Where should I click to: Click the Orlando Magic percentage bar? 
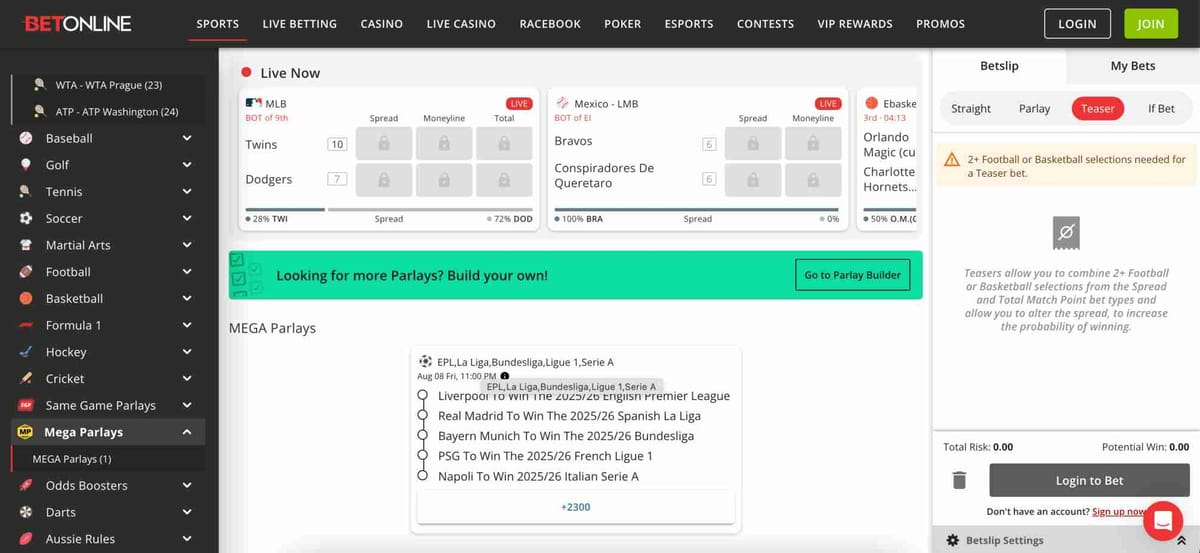coord(891,210)
